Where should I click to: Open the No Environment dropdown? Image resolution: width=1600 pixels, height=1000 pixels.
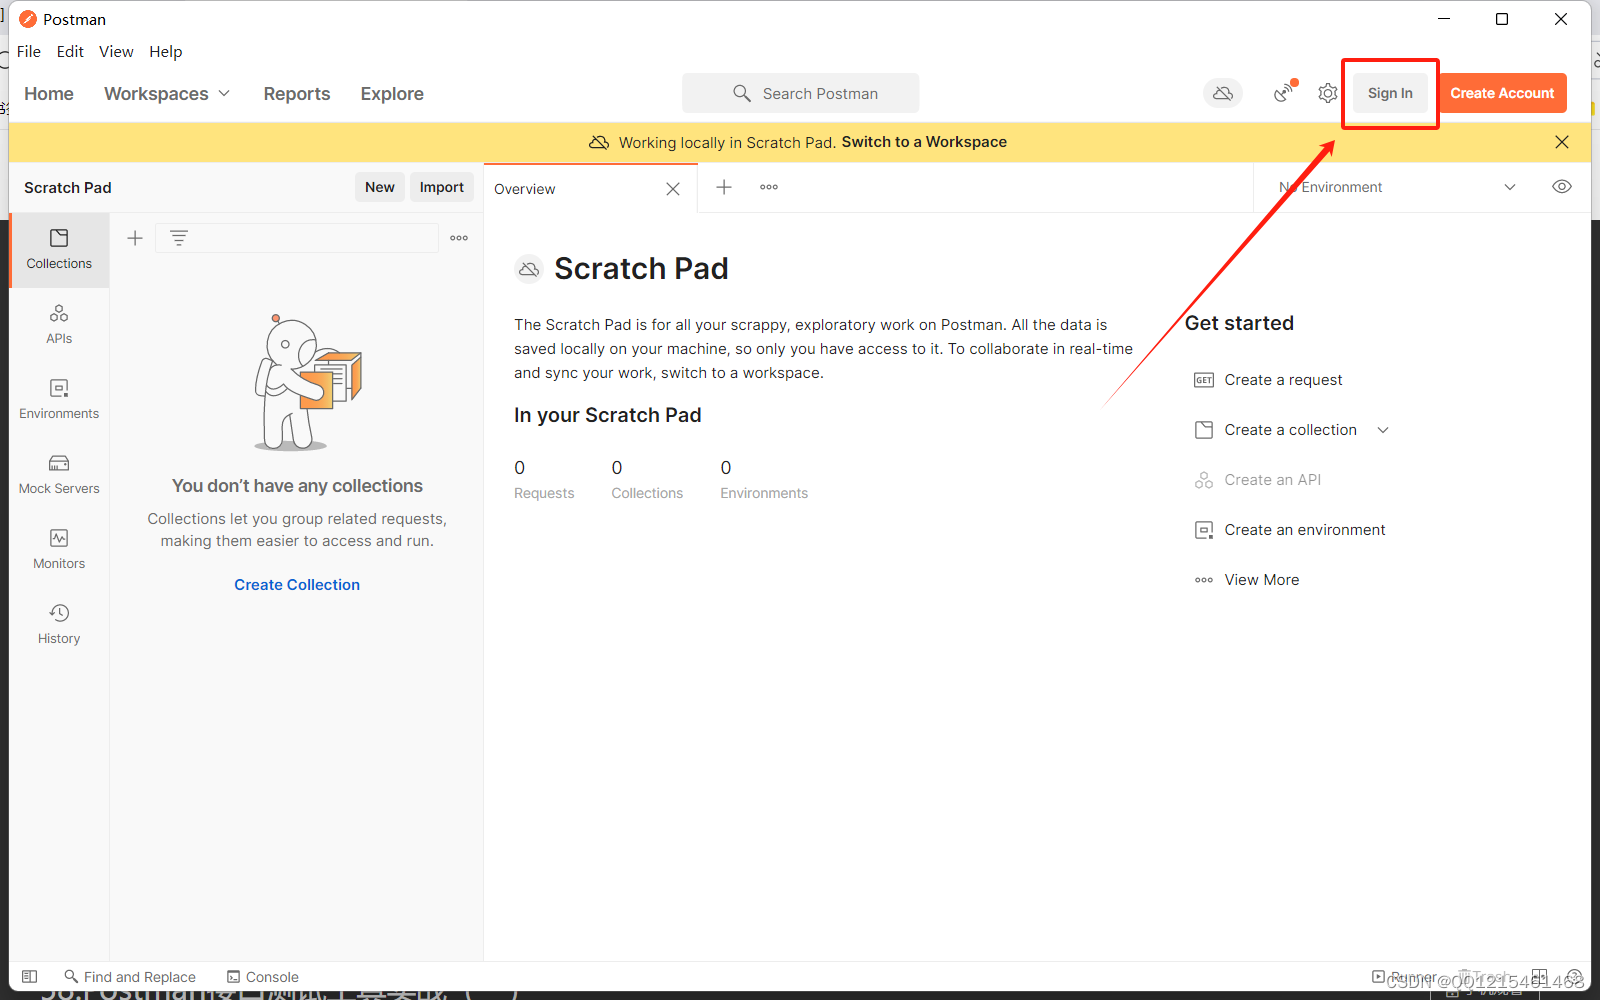pos(1397,187)
